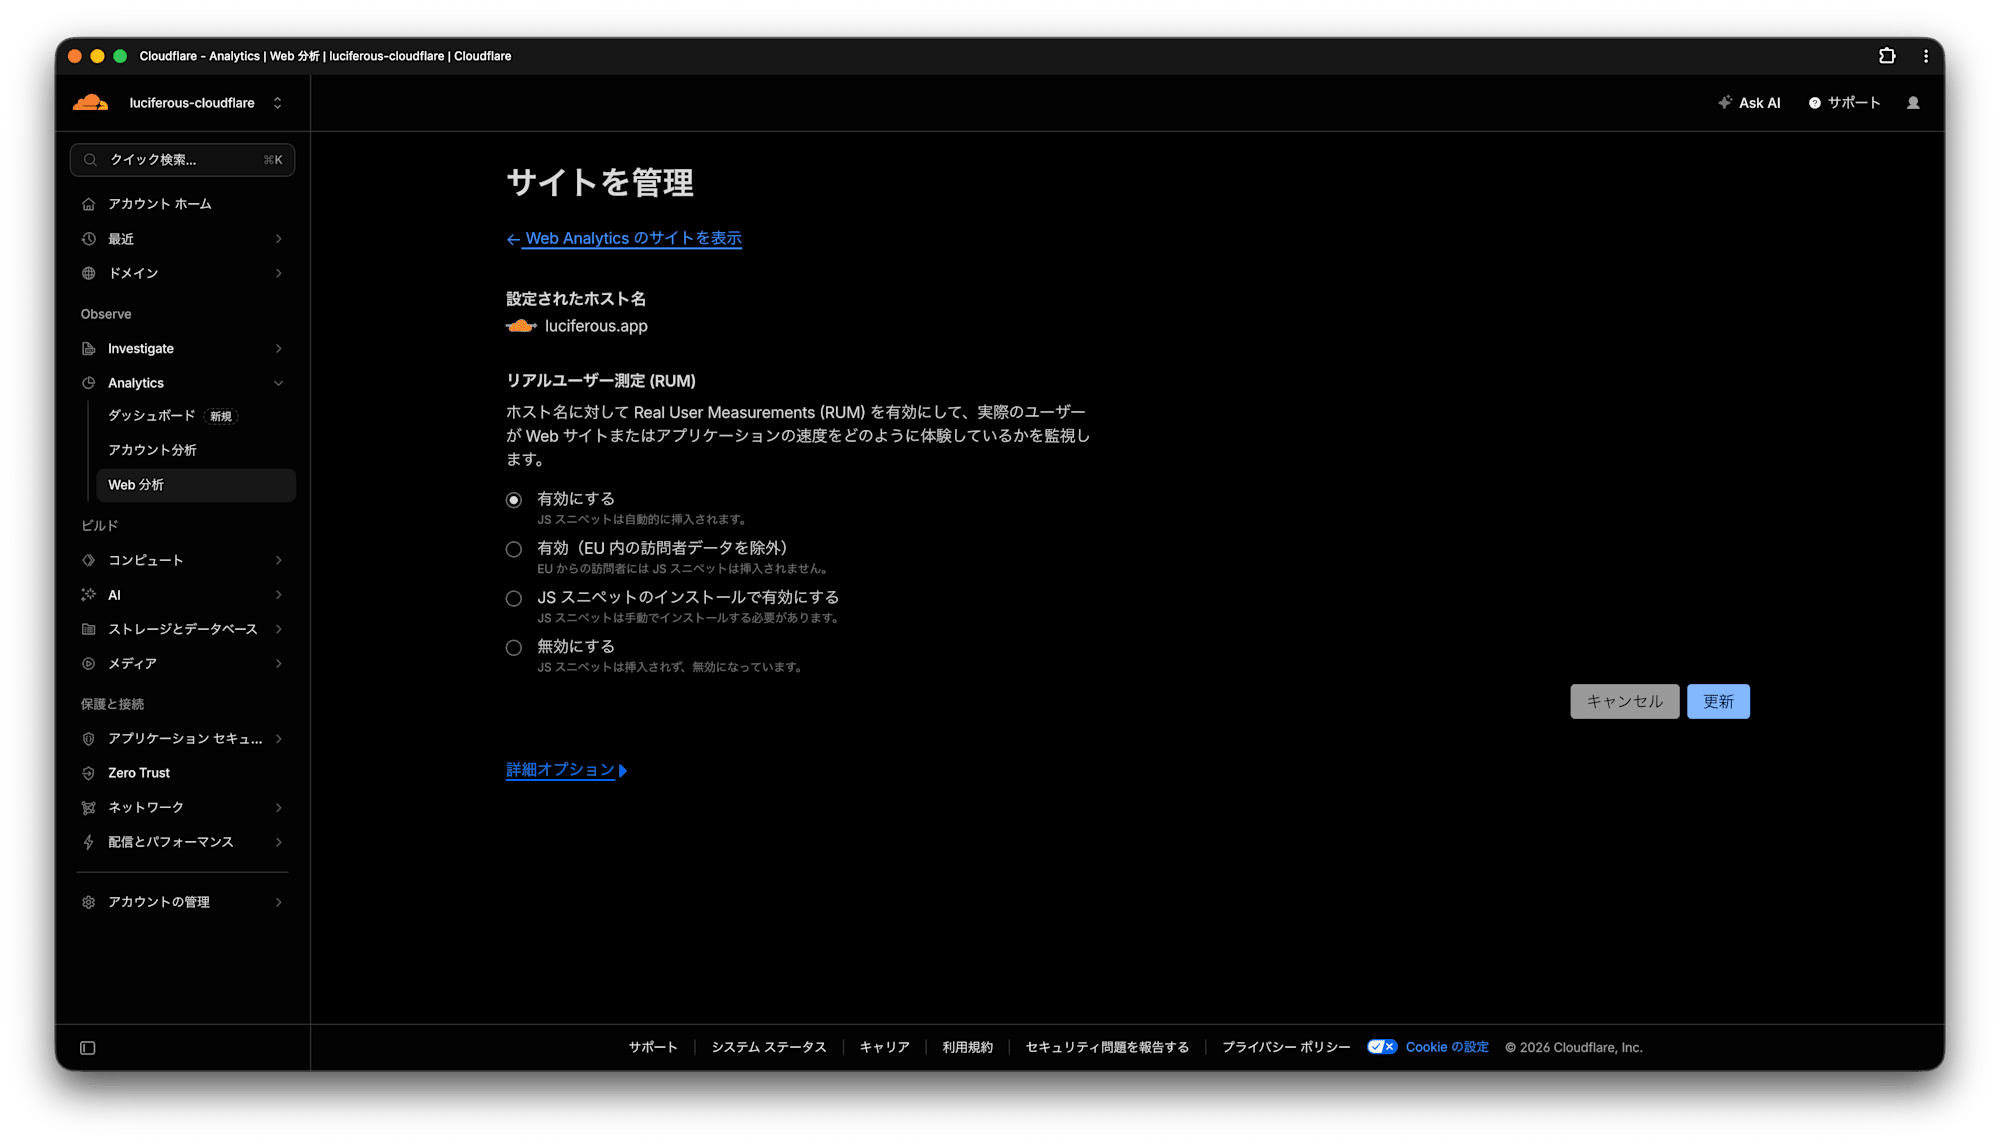Expand the 詳細オプション link
This screenshot has height=1144, width=2000.
coord(566,770)
